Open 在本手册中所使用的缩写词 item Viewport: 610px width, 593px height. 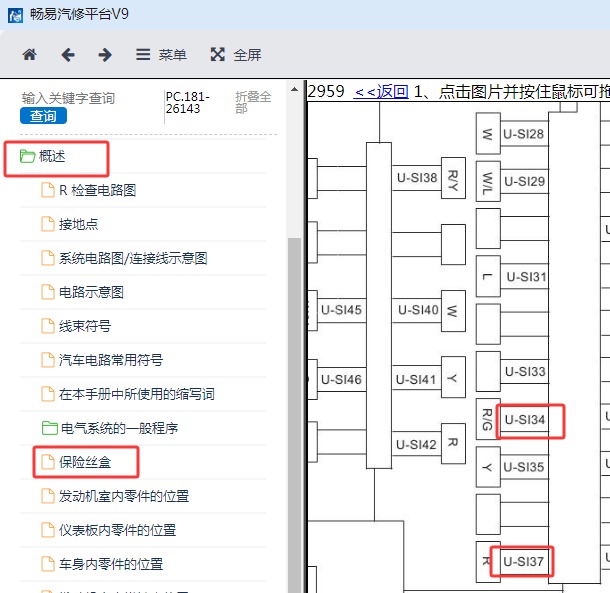coord(137,394)
